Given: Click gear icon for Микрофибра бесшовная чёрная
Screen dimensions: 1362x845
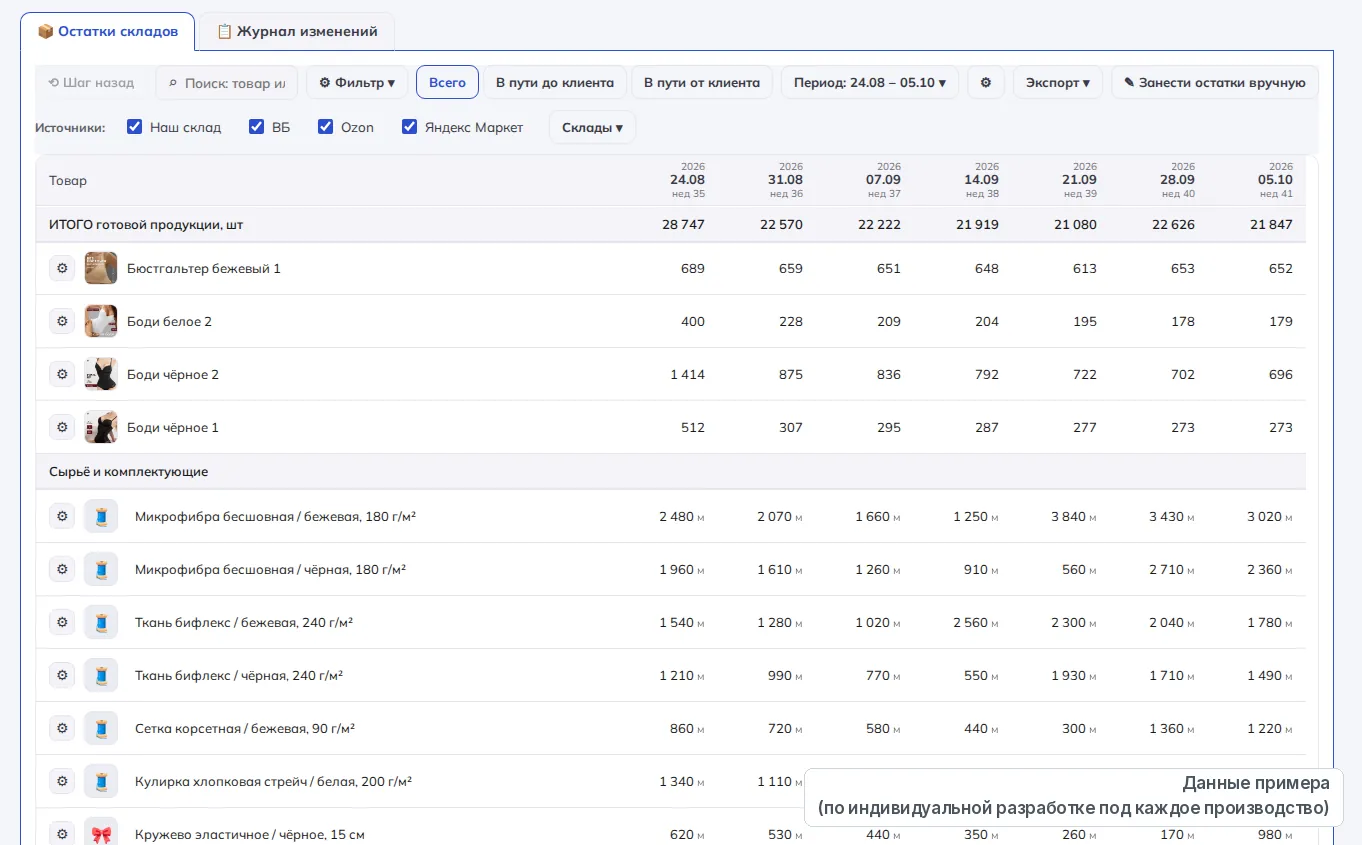Looking at the screenshot, I should [62, 569].
